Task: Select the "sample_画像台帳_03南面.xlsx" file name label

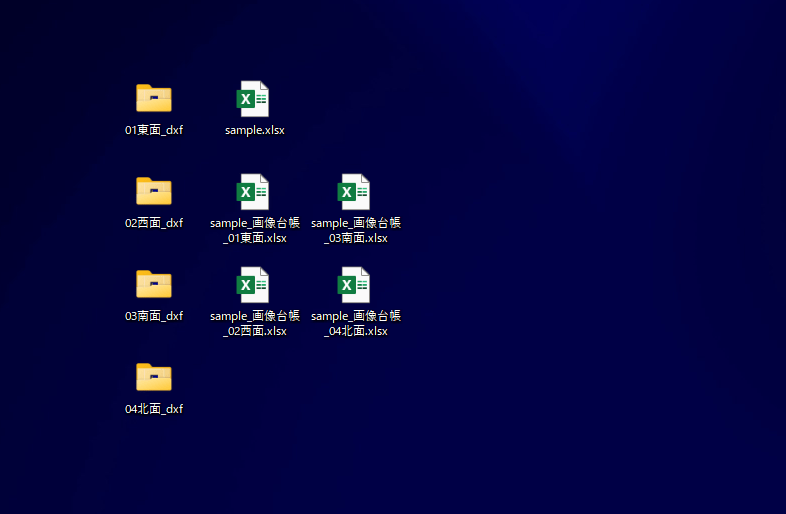Action: (x=356, y=230)
